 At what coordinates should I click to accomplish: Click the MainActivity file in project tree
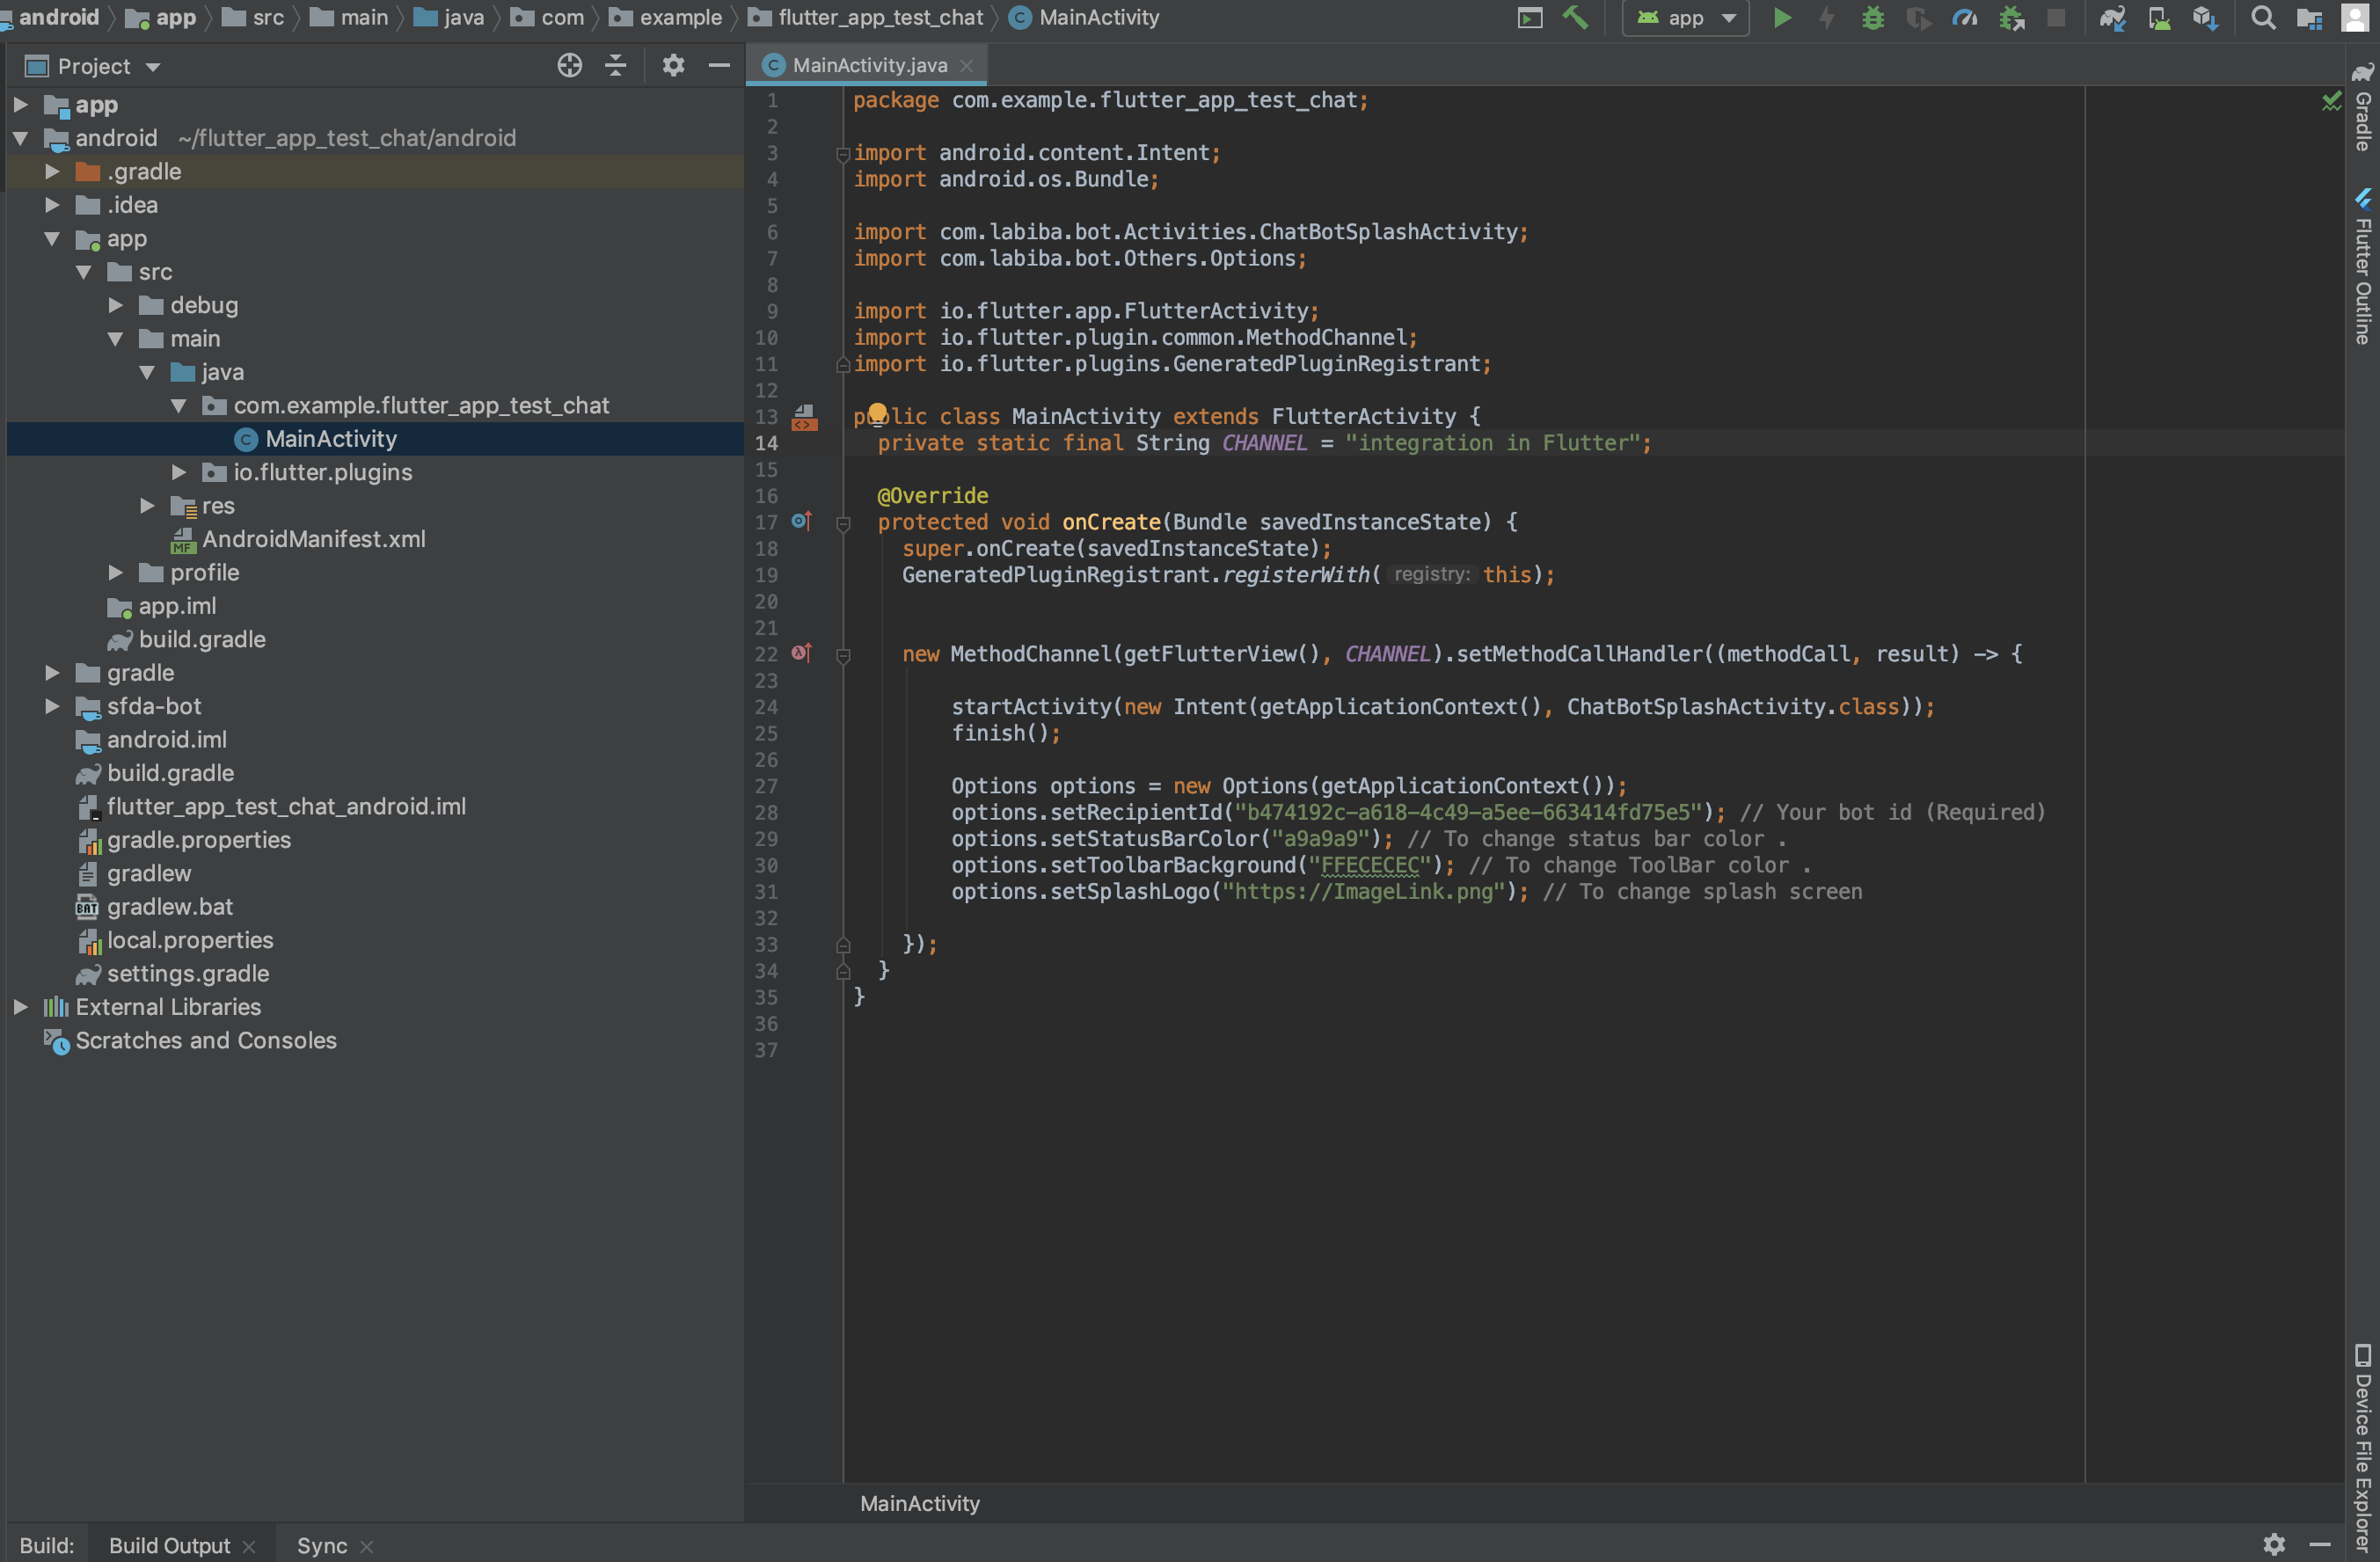coord(330,438)
